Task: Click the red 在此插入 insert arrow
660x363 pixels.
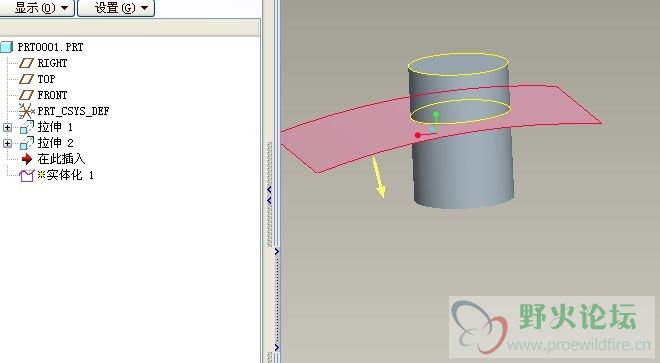Action: pyautogui.click(x=27, y=159)
